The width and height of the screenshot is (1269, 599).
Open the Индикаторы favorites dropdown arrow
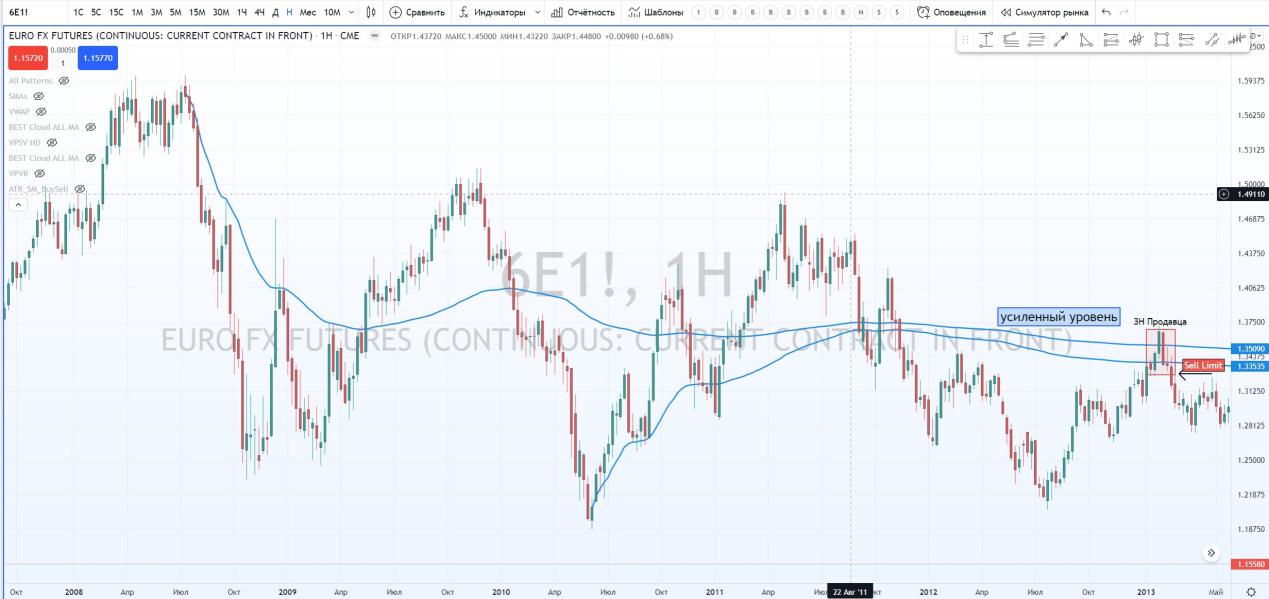click(537, 12)
